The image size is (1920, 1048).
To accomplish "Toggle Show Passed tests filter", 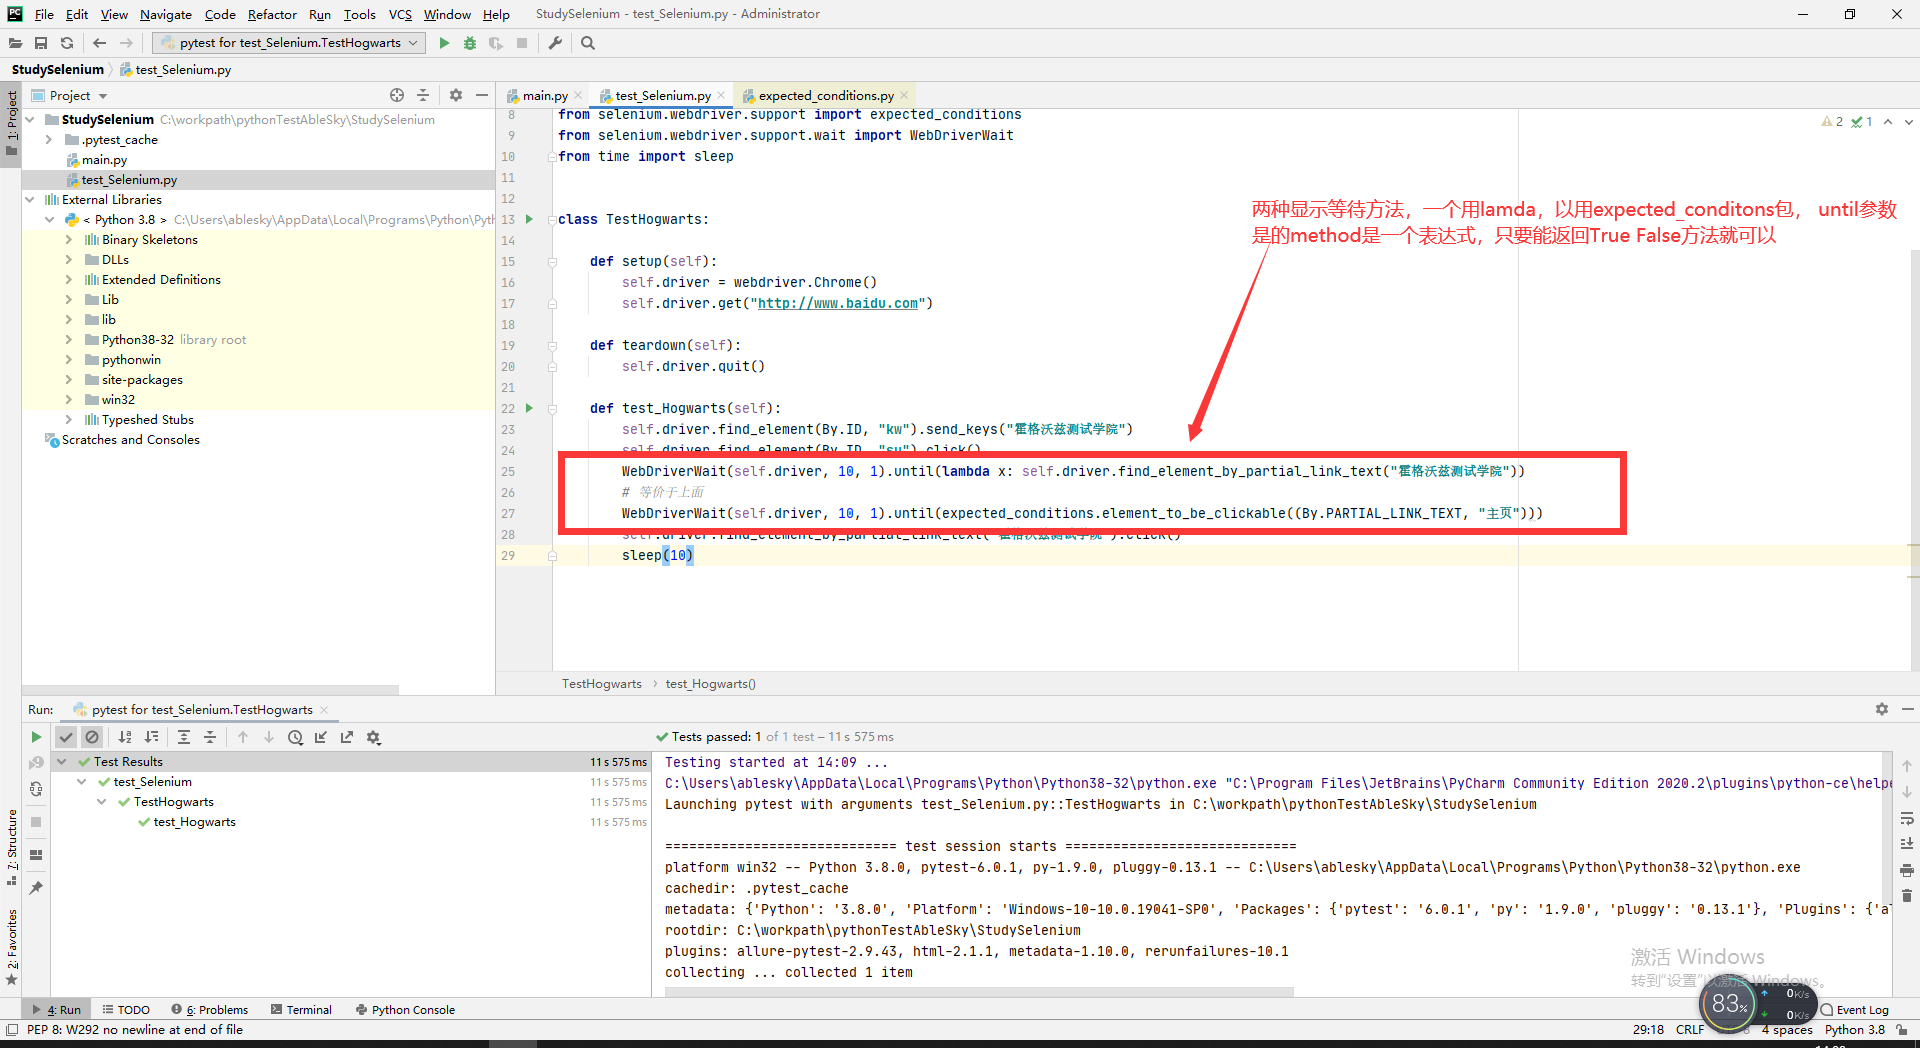I will coord(66,737).
